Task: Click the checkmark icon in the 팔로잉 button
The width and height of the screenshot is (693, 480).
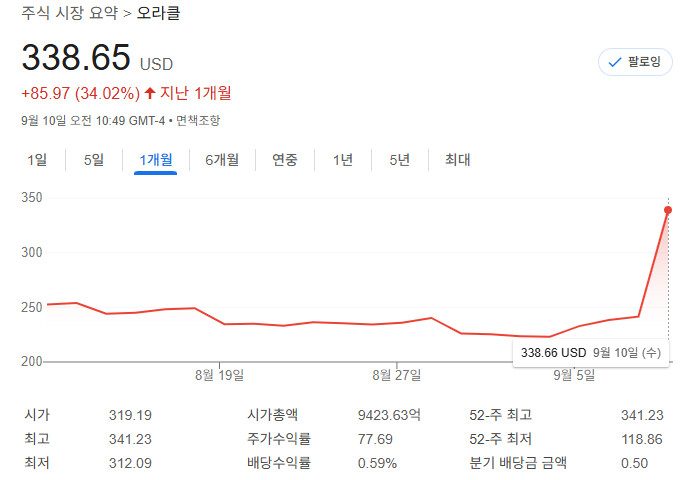Action: (x=615, y=62)
